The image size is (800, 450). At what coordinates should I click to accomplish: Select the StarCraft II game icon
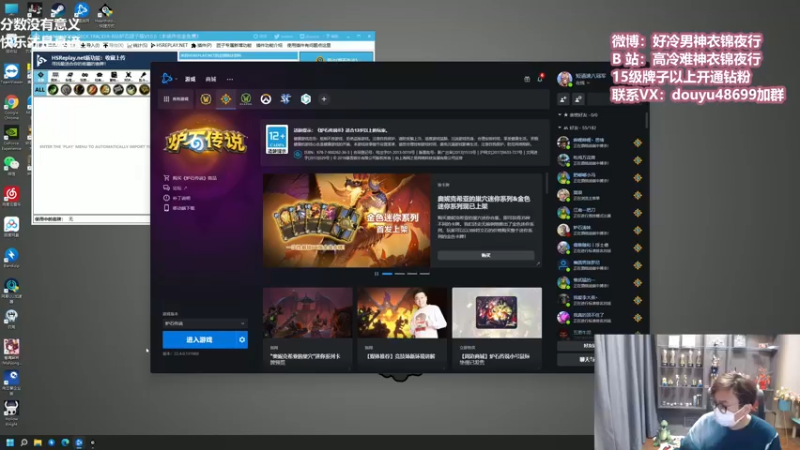pyautogui.click(x=286, y=99)
